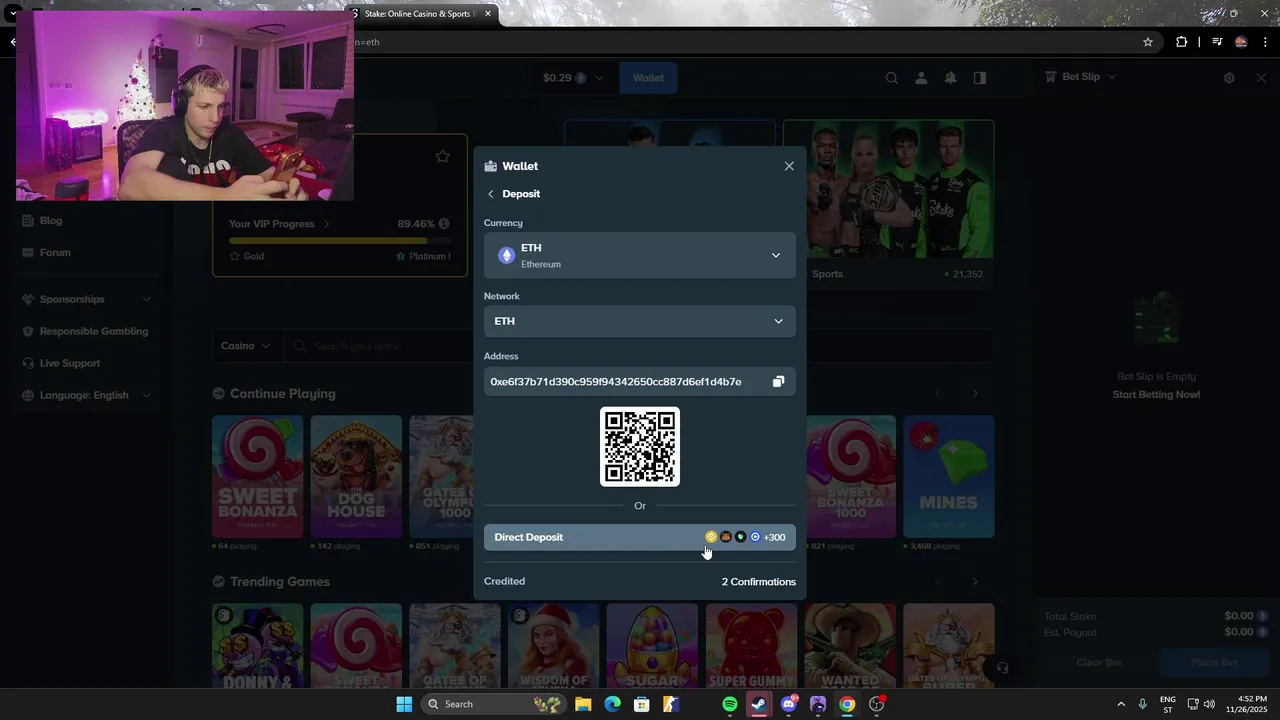Viewport: 1280px width, 720px height.
Task: Toggle the side panel icon in header
Action: coord(980,78)
